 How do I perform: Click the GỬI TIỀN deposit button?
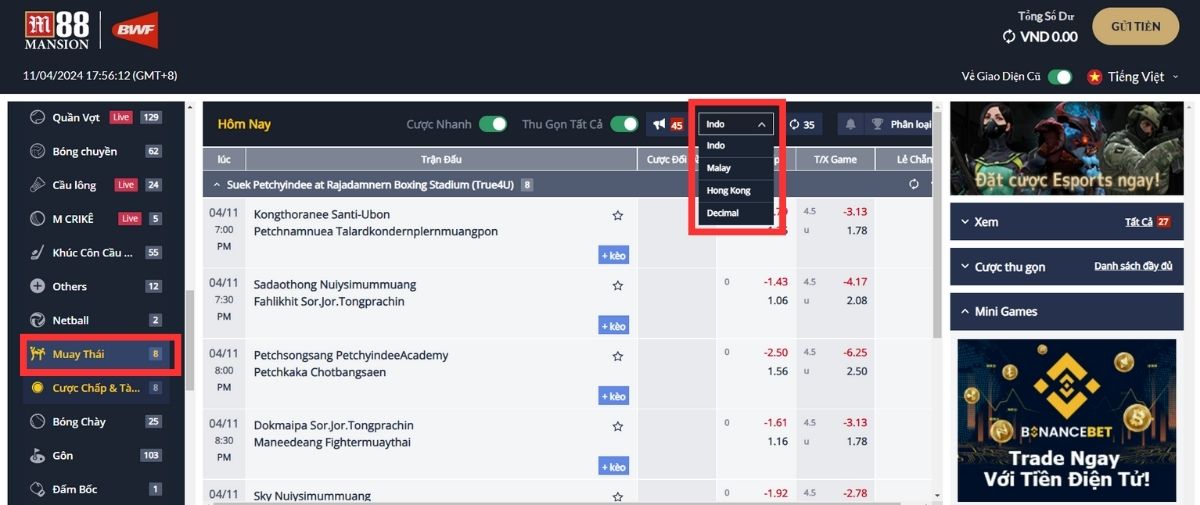(1136, 27)
